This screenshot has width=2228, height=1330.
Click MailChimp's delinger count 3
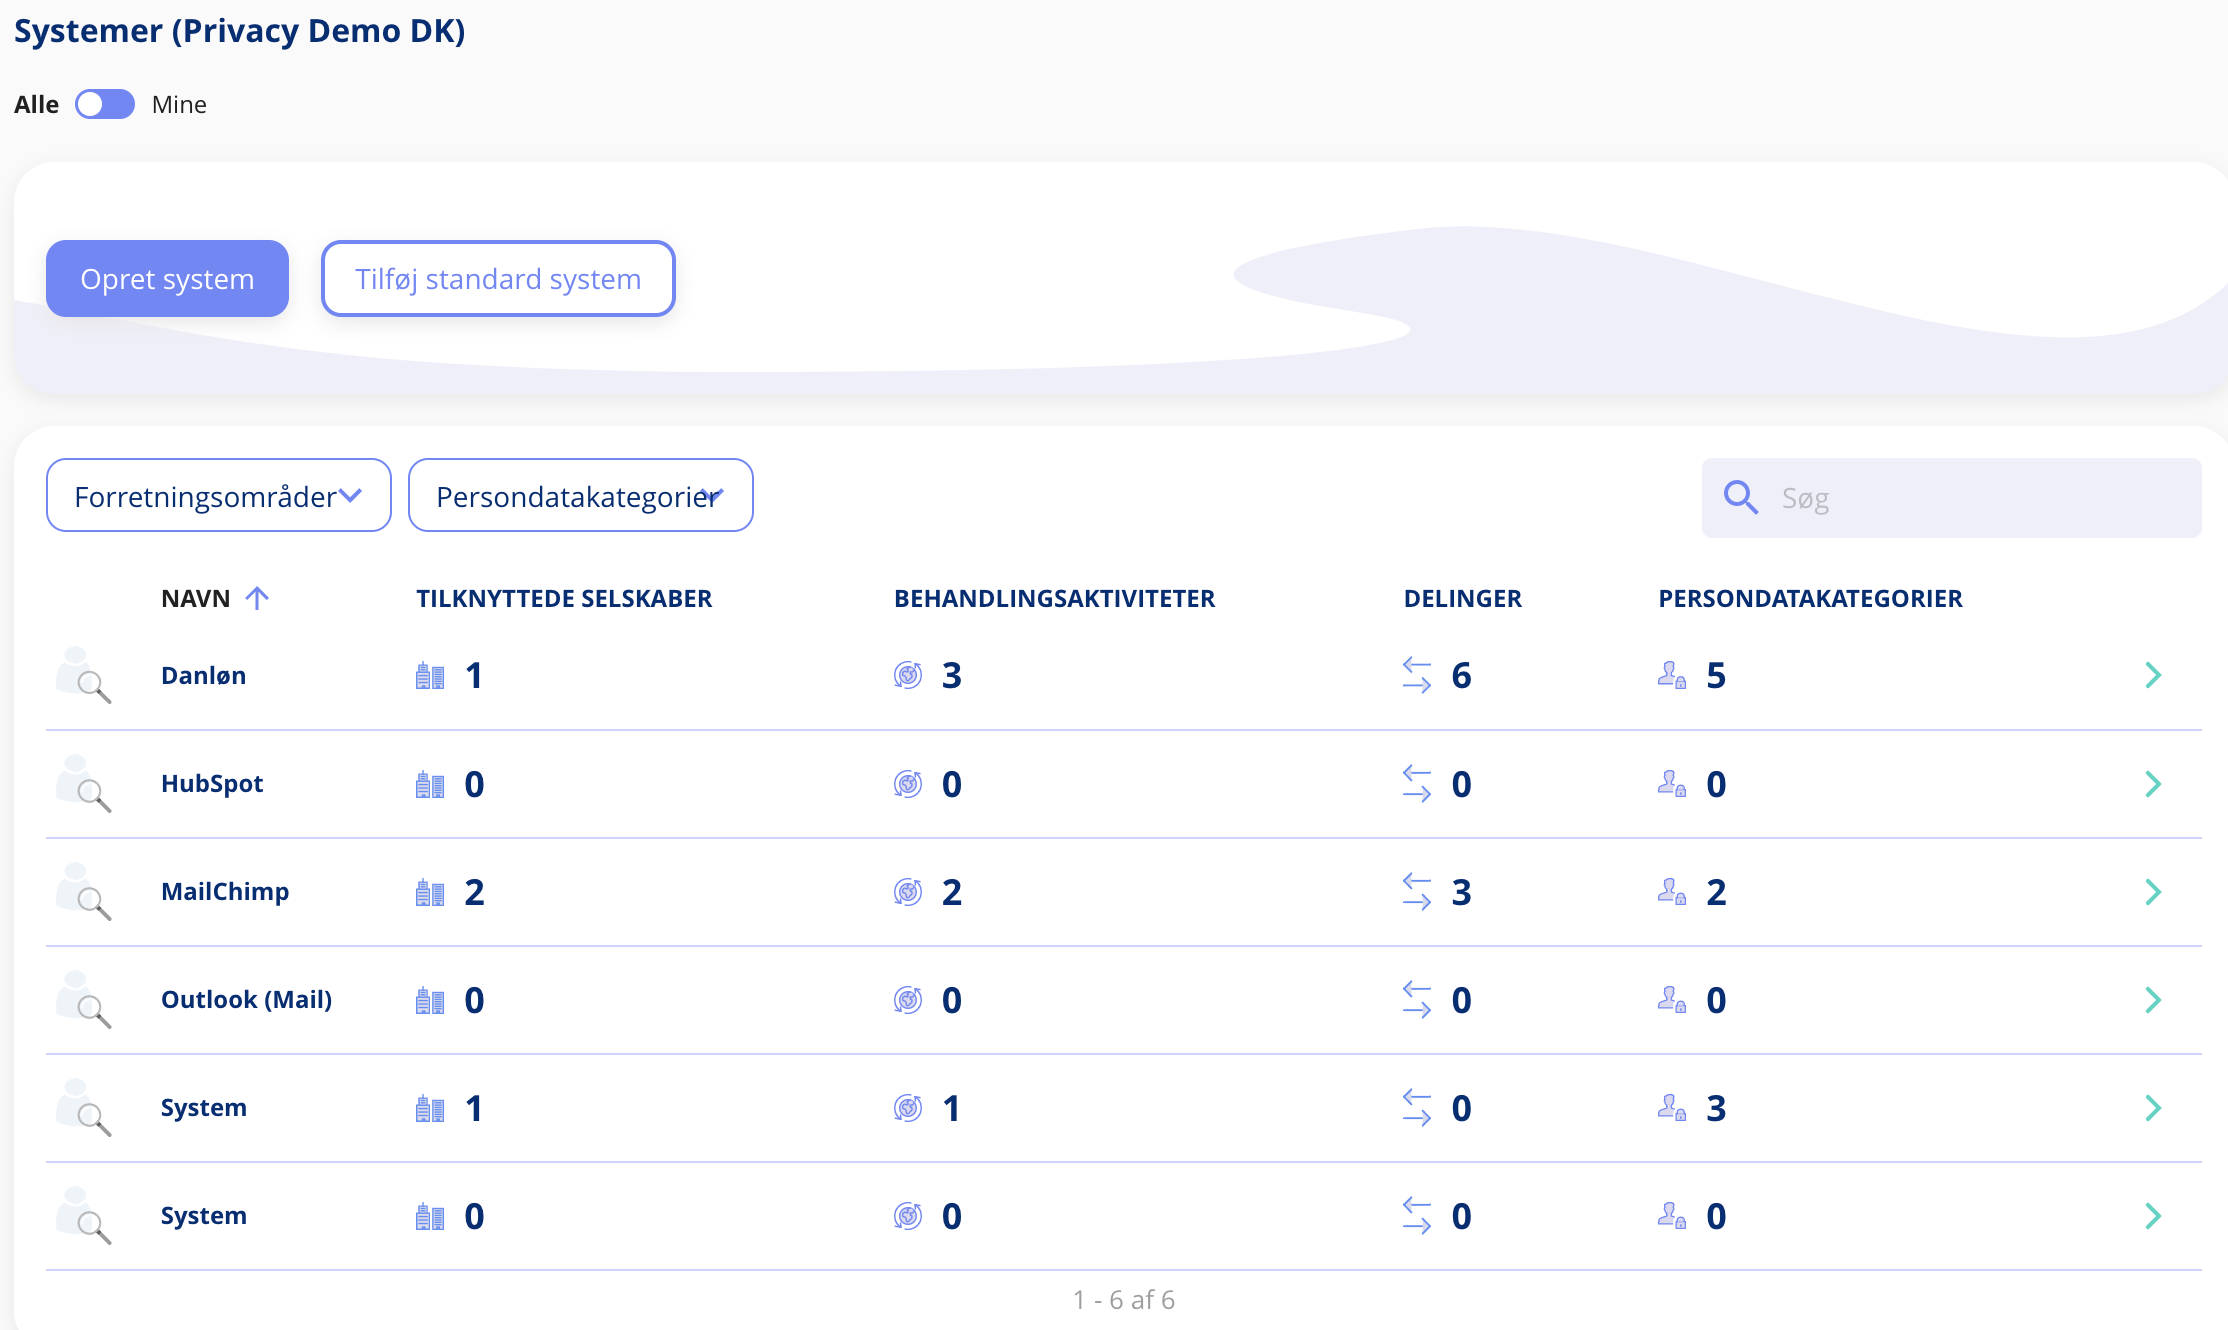[x=1461, y=892]
